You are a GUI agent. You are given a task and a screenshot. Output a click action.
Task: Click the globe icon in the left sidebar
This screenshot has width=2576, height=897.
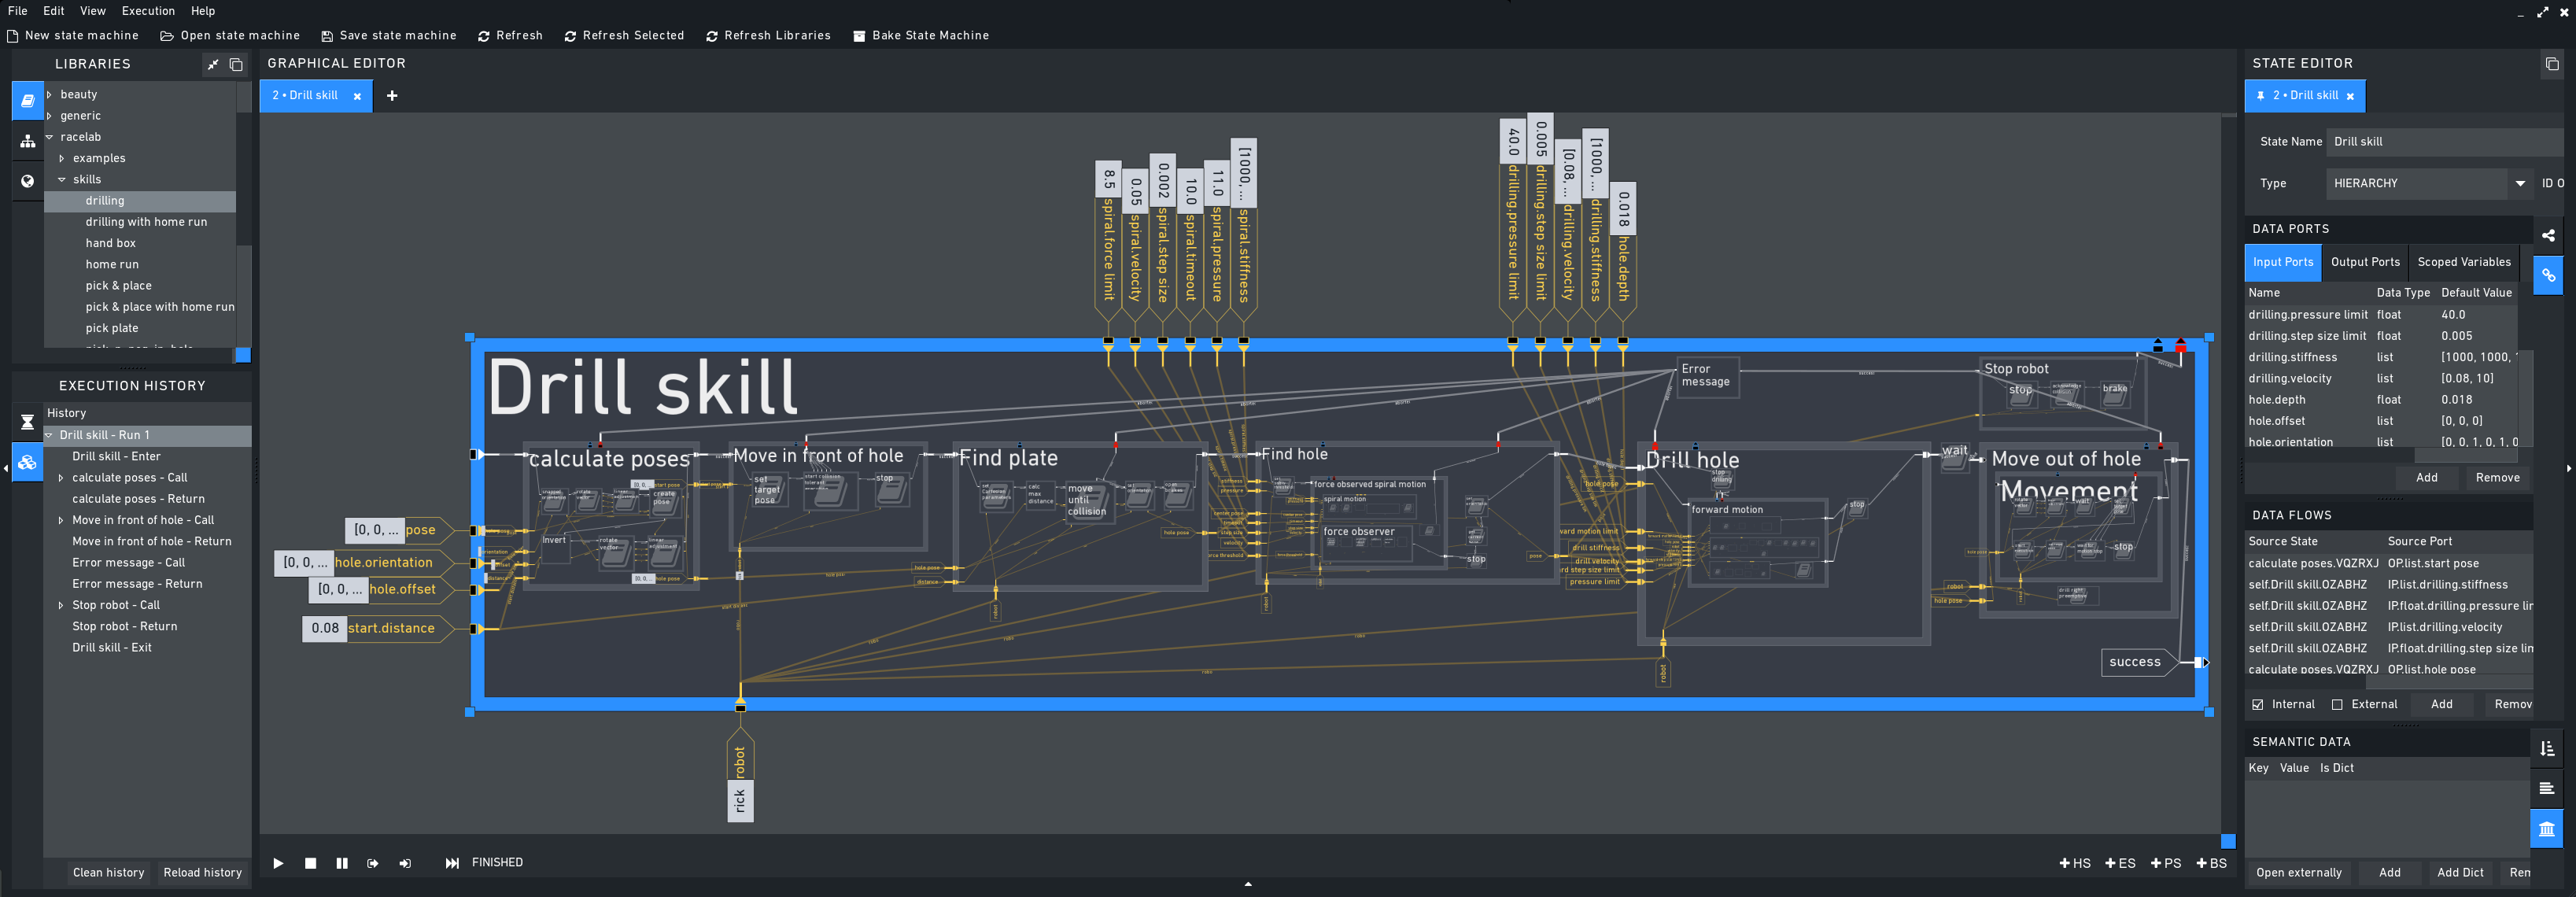point(27,181)
